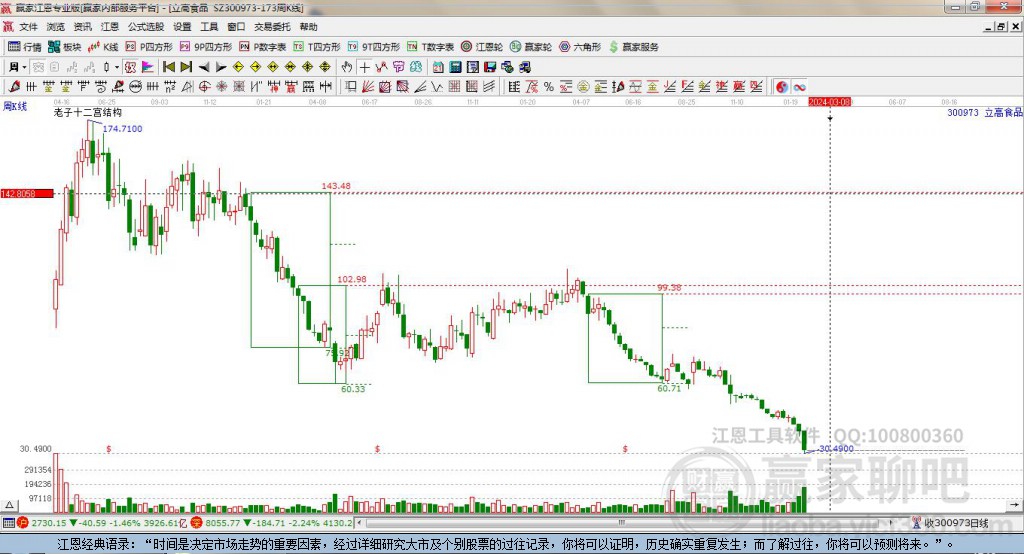
Task: Click the yin-yang symbol icon
Action: (x=782, y=87)
